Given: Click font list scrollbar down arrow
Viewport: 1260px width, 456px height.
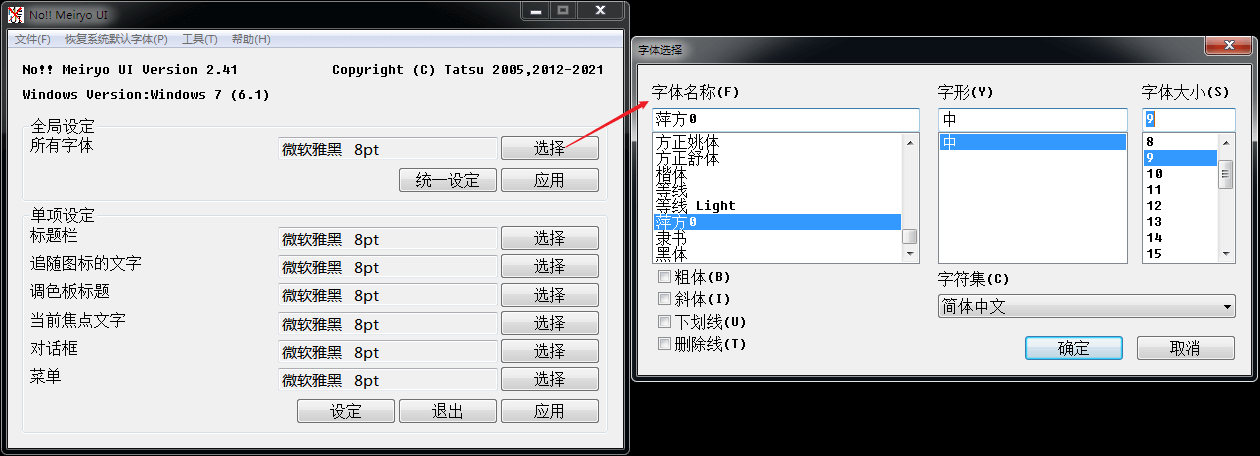Looking at the screenshot, I should click(910, 254).
